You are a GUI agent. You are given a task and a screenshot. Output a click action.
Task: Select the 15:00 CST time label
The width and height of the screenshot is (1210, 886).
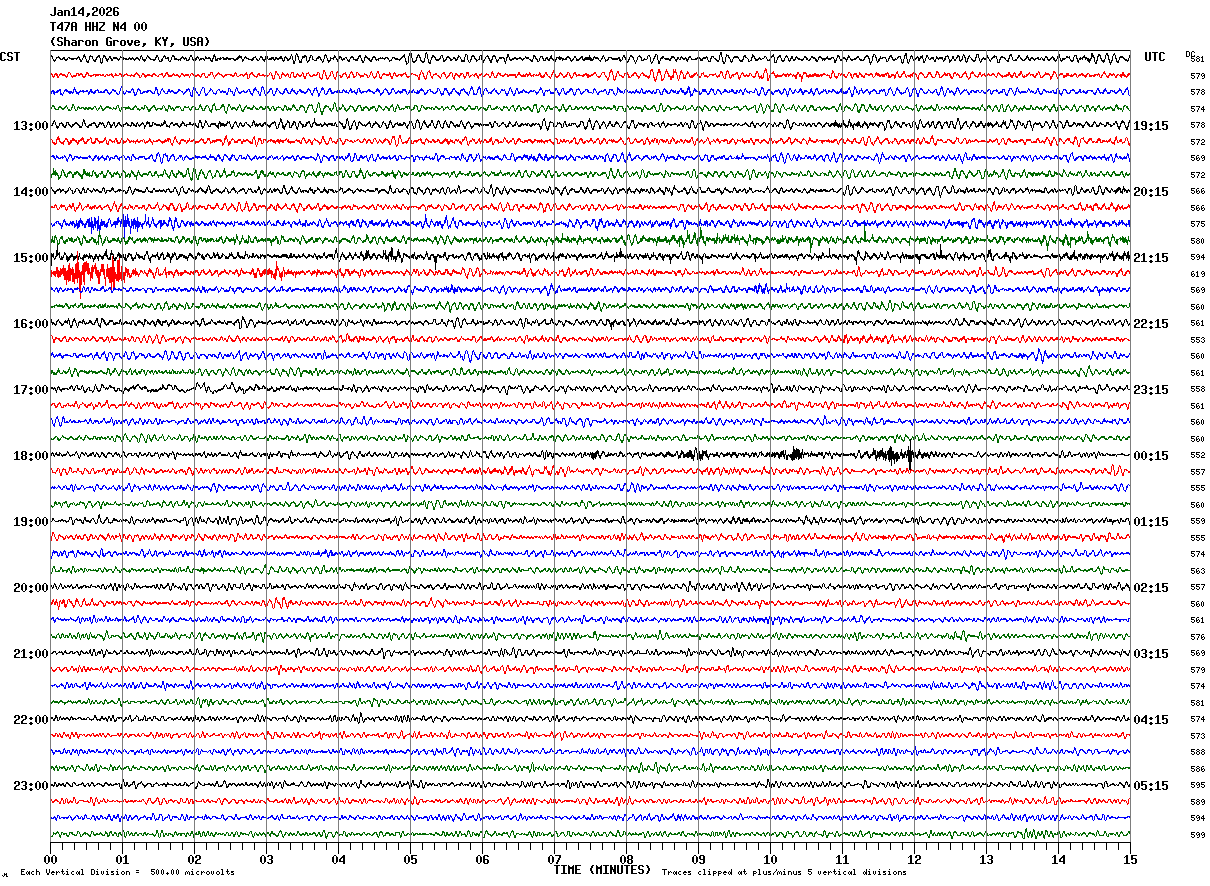(x=31, y=258)
